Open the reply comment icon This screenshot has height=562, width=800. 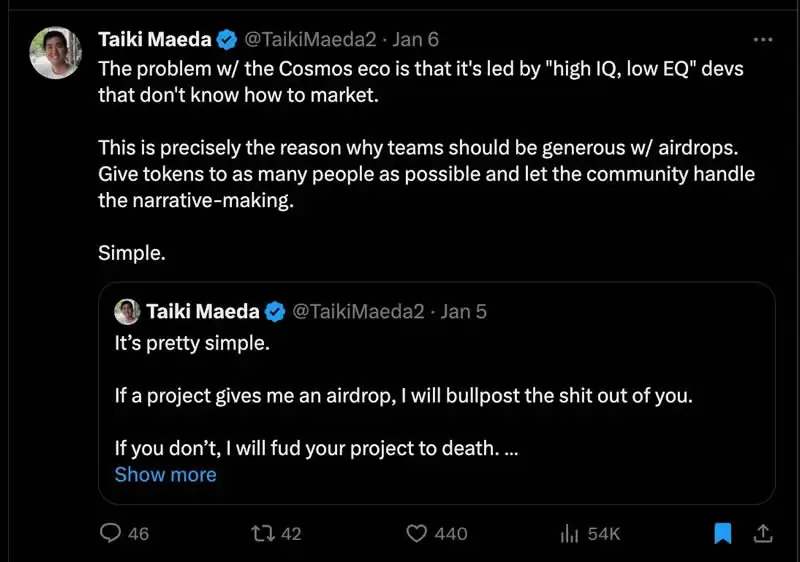click(x=110, y=533)
